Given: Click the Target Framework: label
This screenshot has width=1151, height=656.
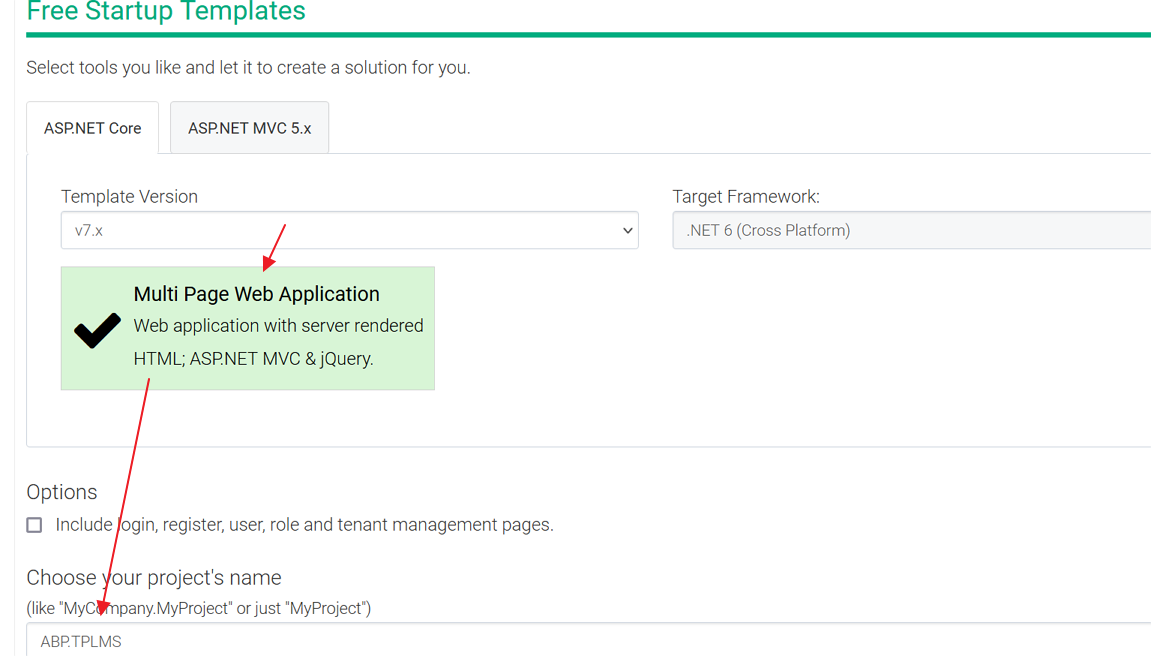Looking at the screenshot, I should 746,197.
